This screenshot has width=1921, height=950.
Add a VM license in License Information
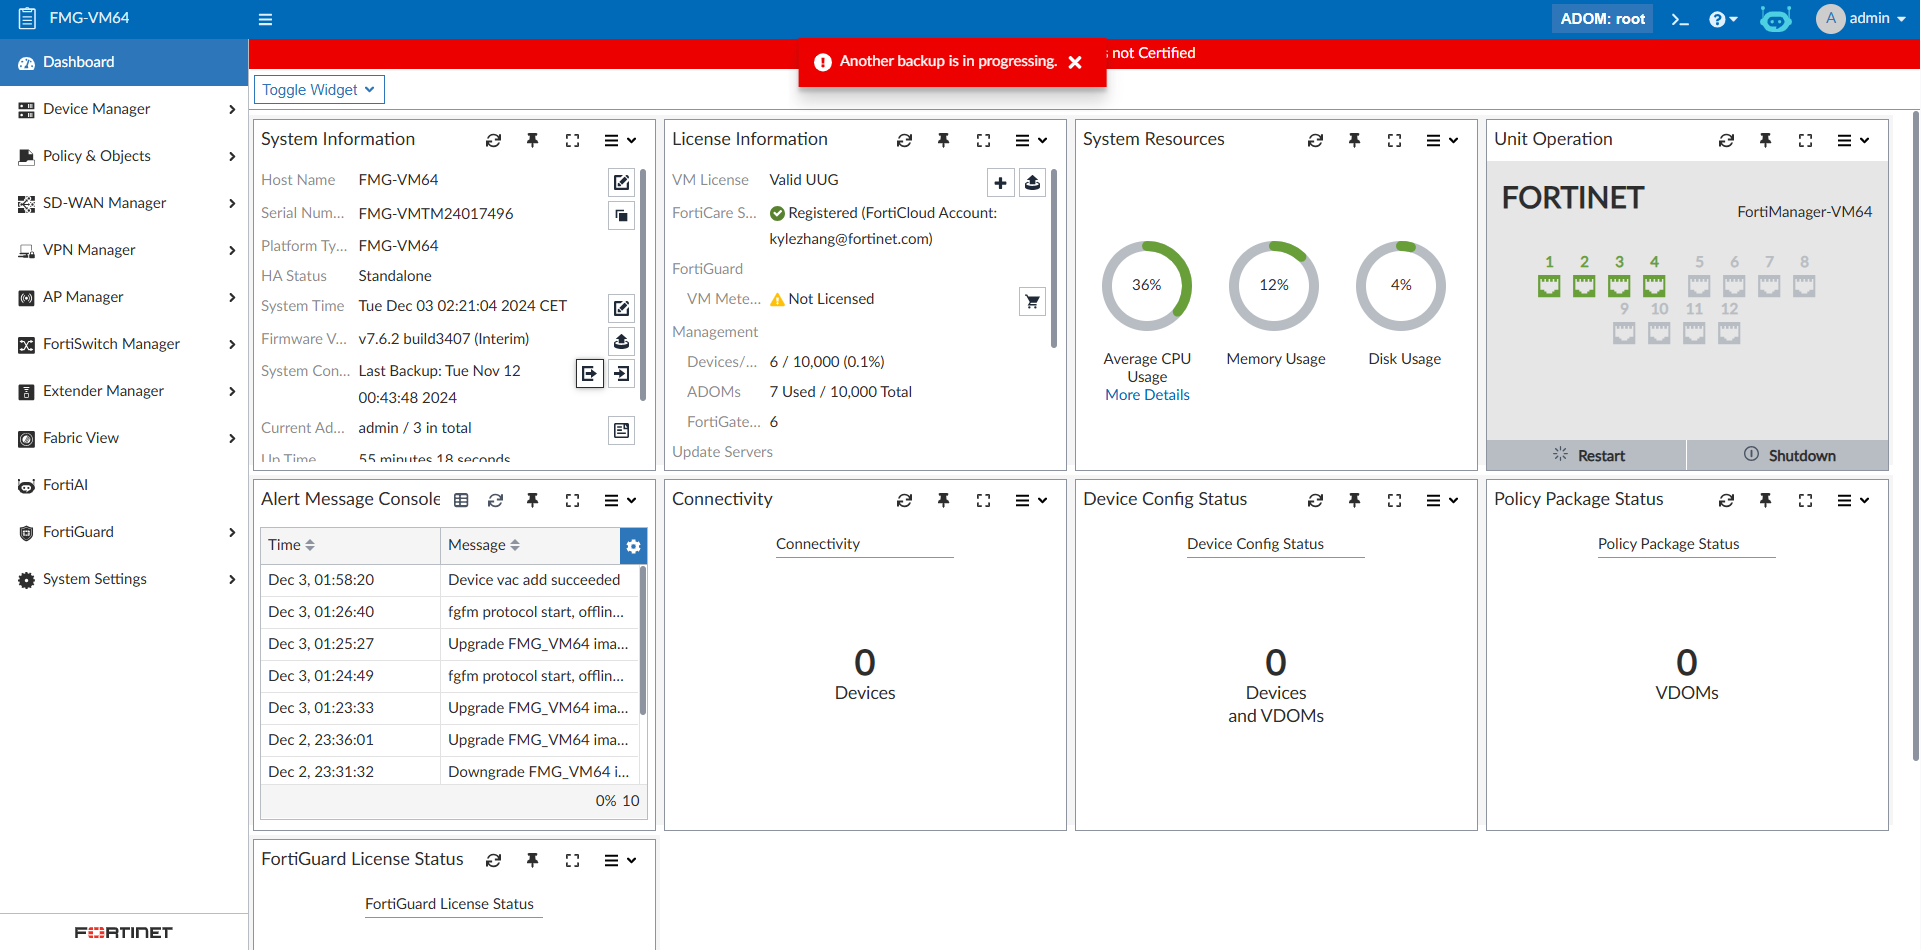pyautogui.click(x=1001, y=182)
